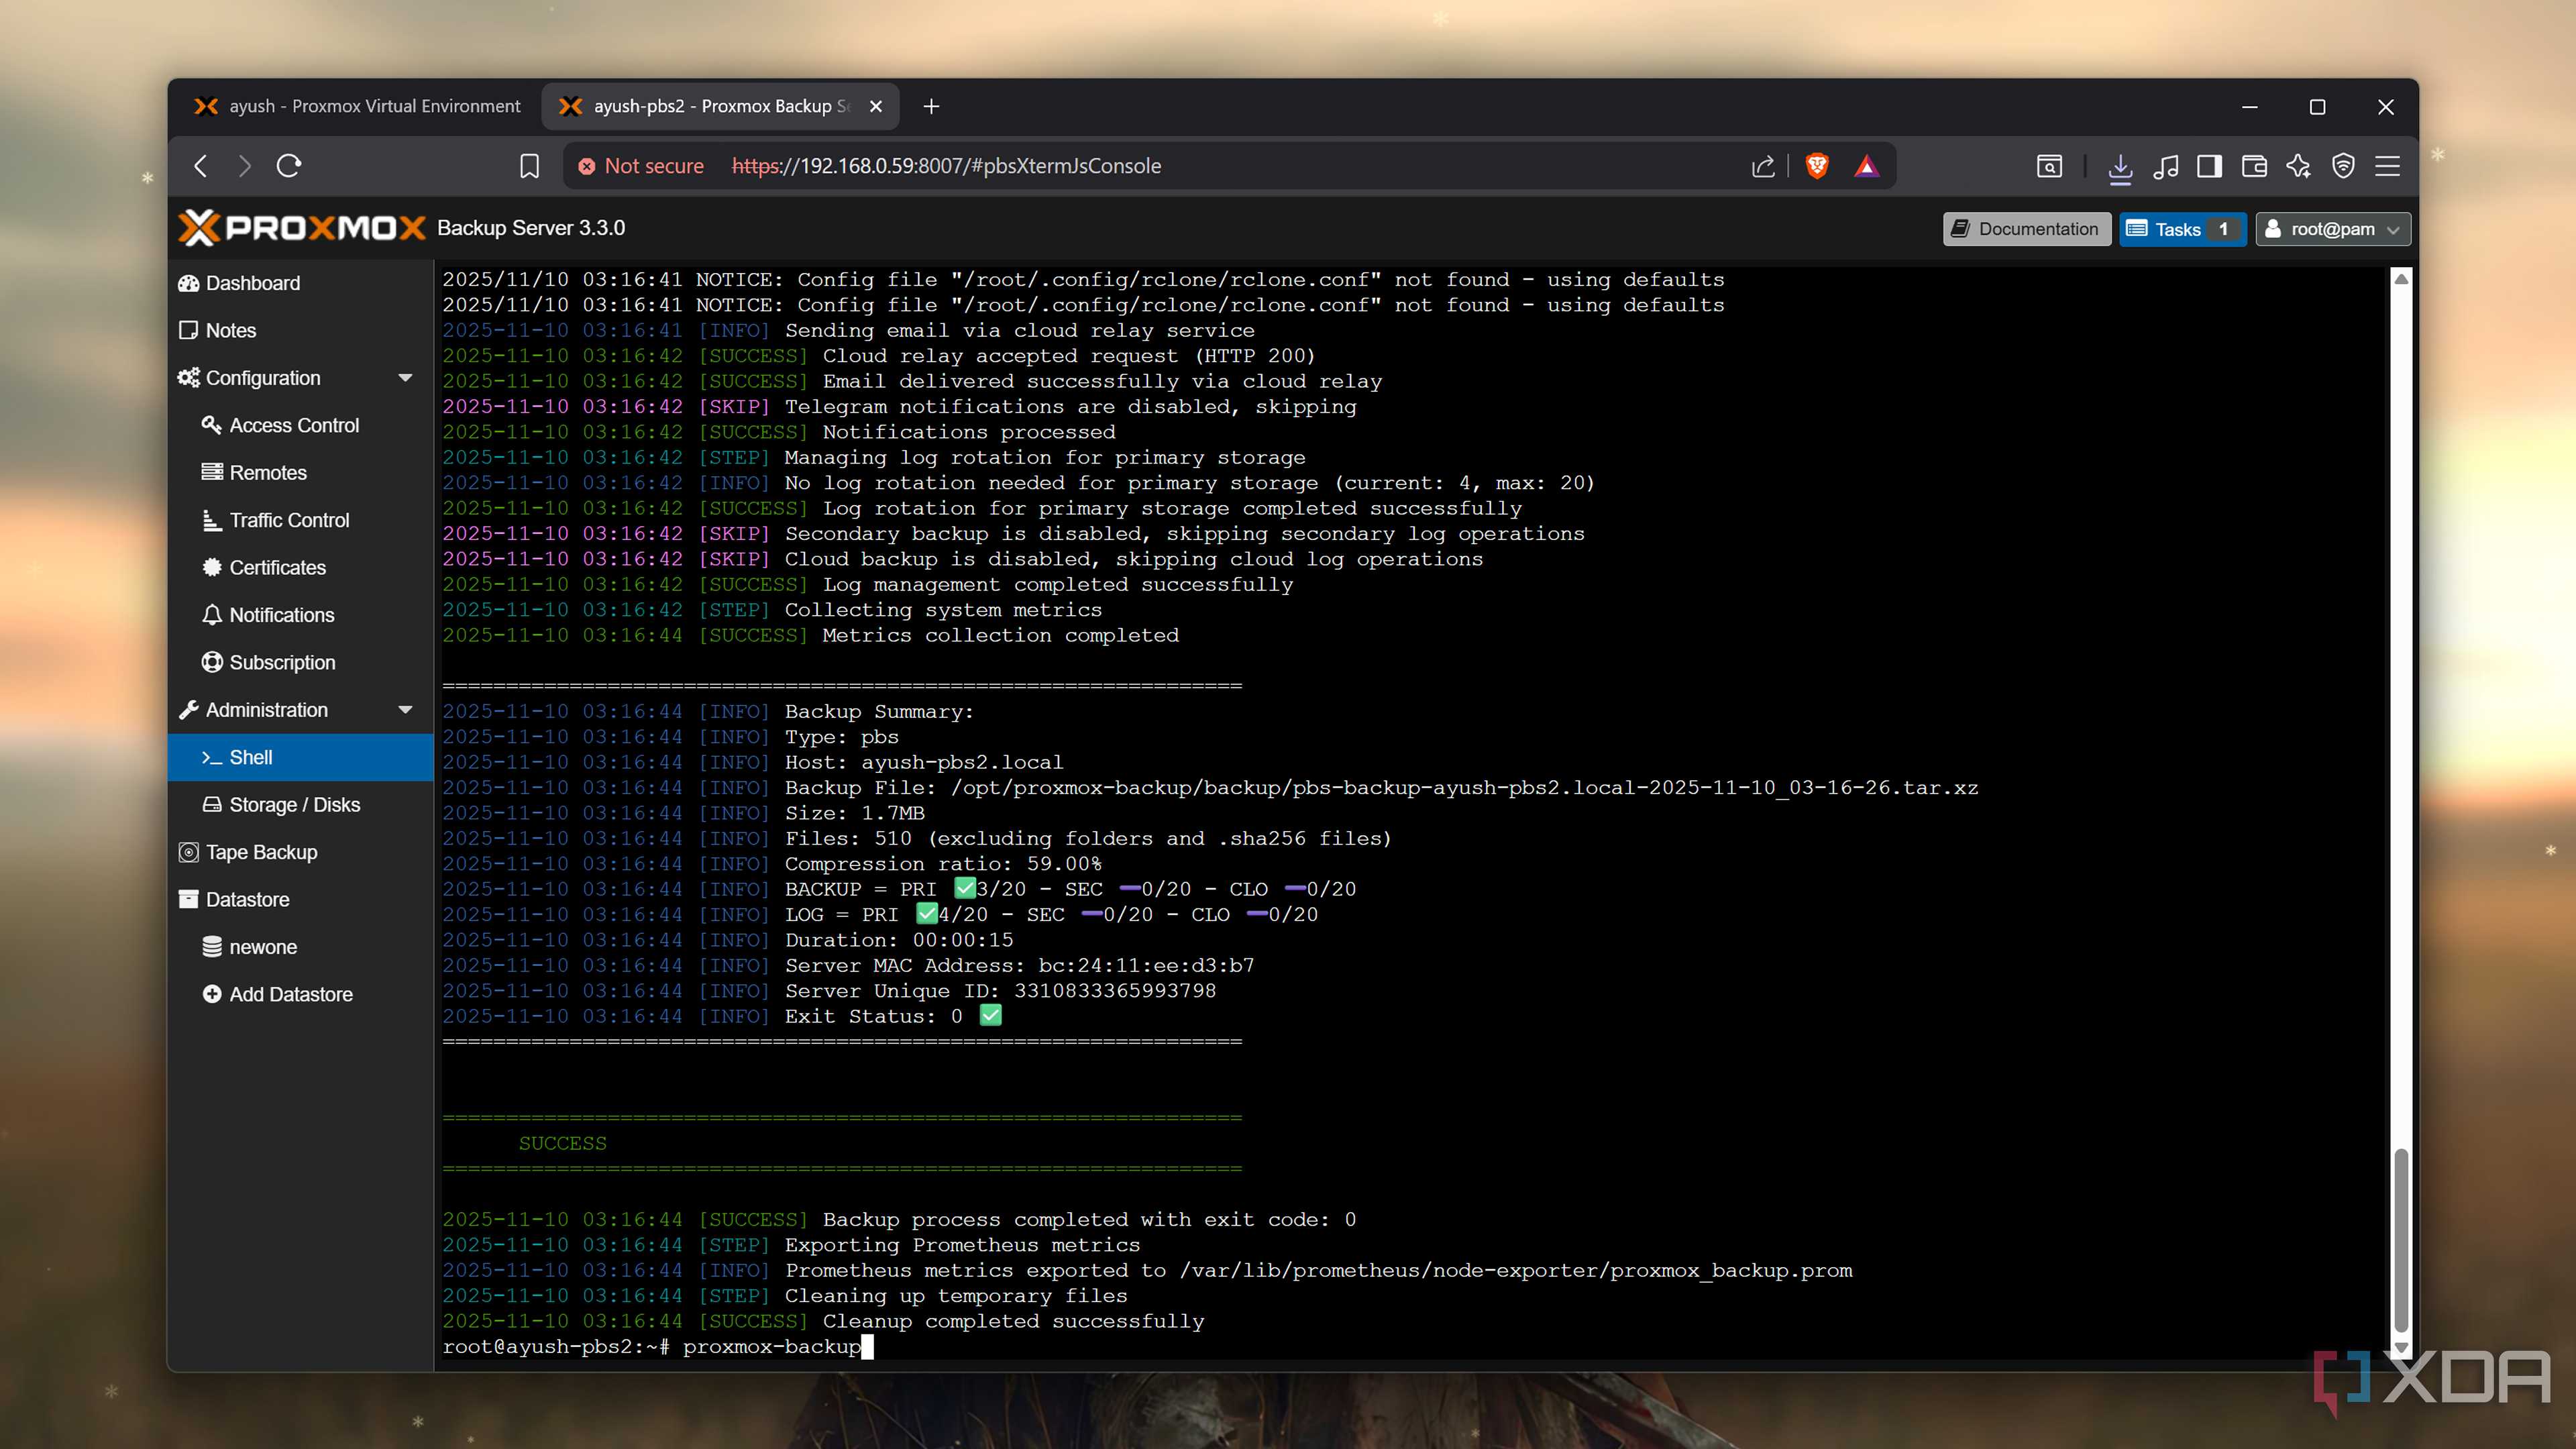Viewport: 2576px width, 1449px height.
Task: Open Notes in sidebar
Action: (x=300, y=330)
